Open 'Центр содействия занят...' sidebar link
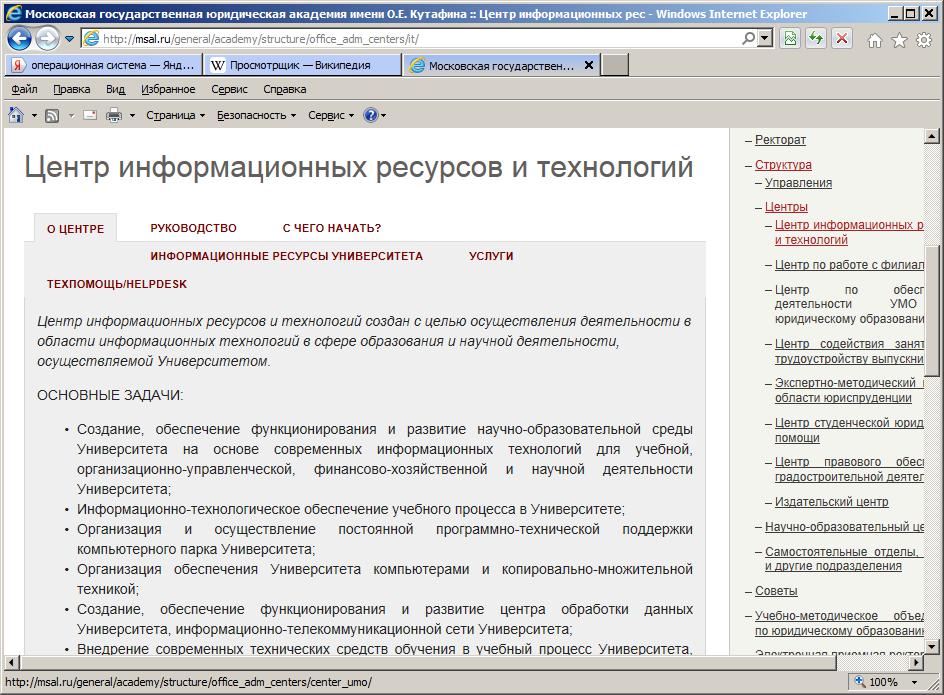The height and width of the screenshot is (695, 944). click(x=849, y=351)
